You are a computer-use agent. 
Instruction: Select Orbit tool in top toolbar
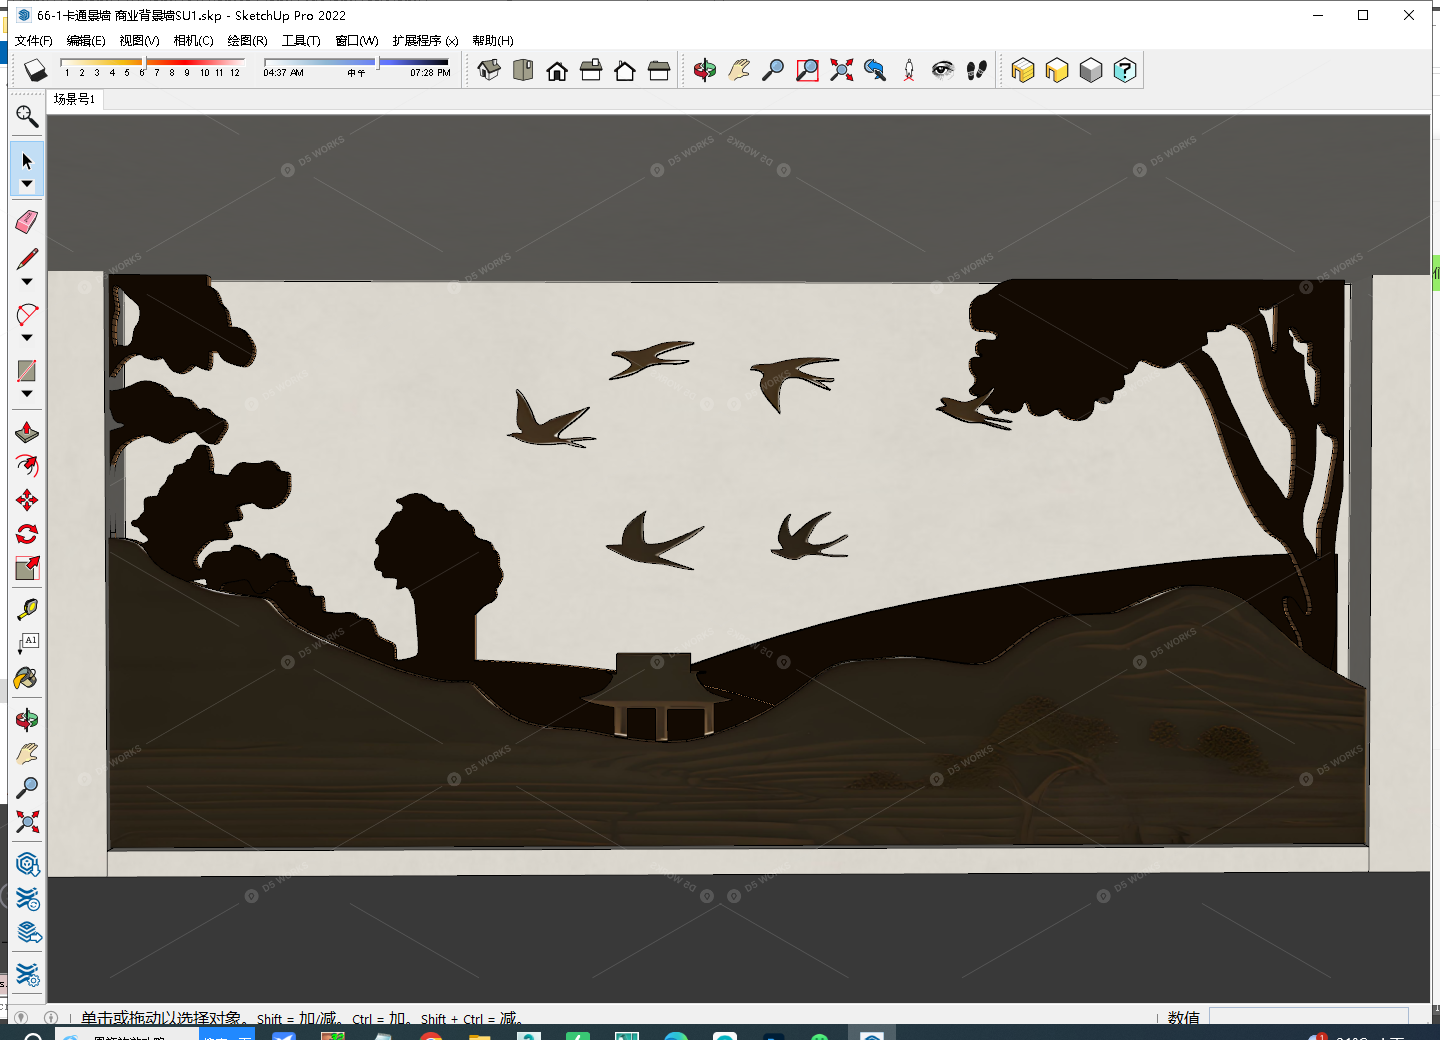point(705,70)
